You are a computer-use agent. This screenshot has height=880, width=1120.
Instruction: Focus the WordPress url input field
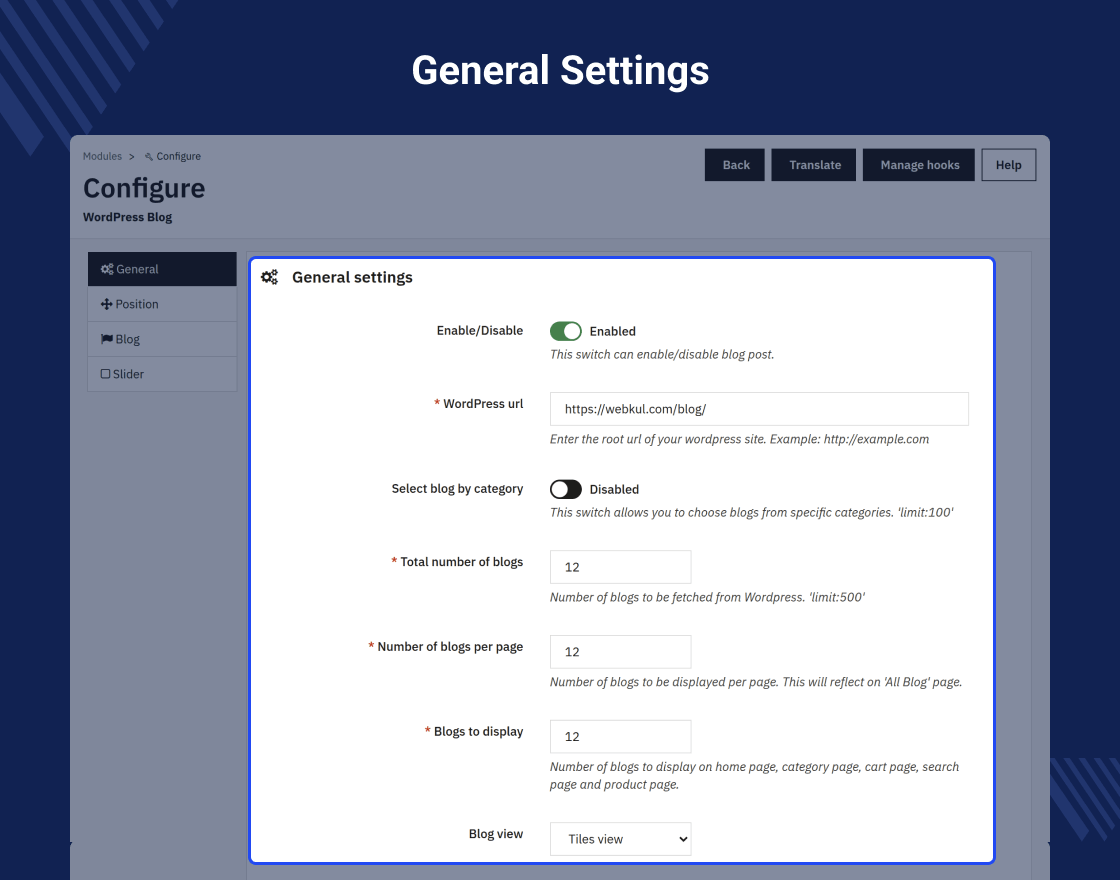[759, 409]
